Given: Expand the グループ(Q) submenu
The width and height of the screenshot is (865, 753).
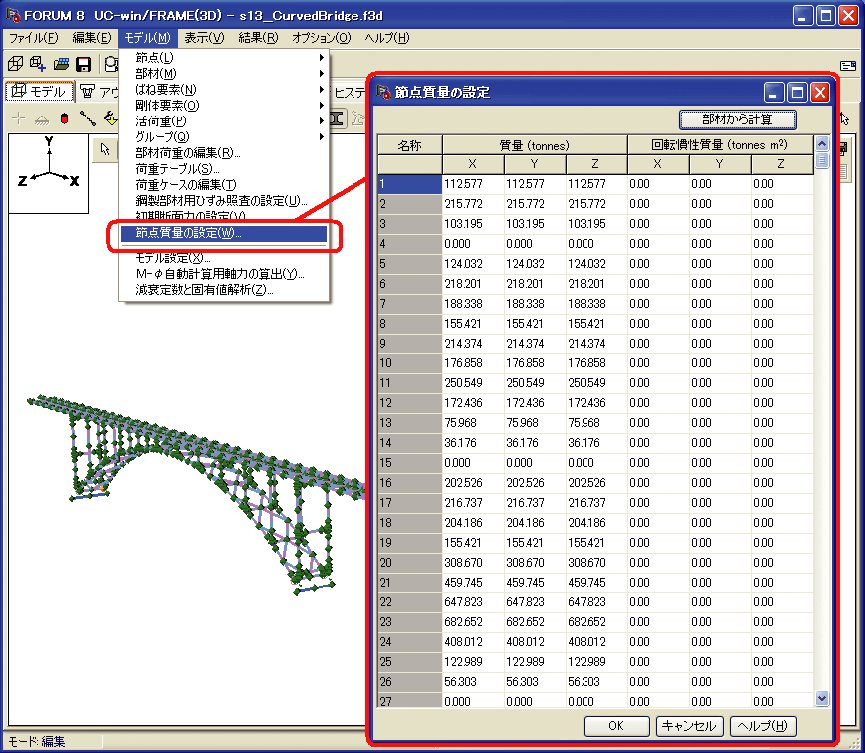Looking at the screenshot, I should [224, 137].
